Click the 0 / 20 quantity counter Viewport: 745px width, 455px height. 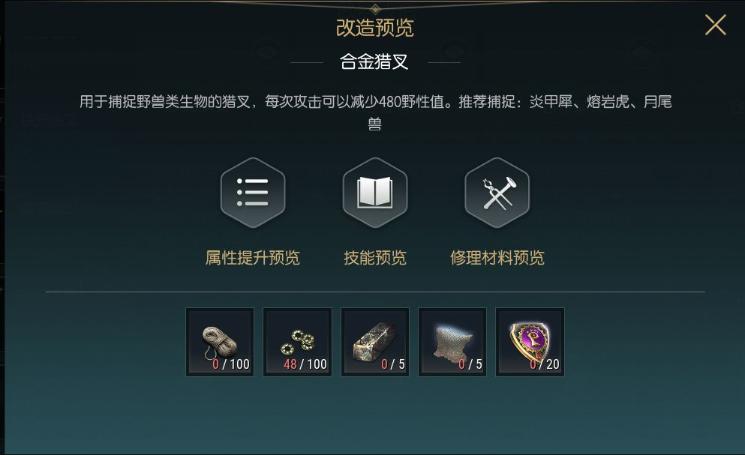[544, 364]
